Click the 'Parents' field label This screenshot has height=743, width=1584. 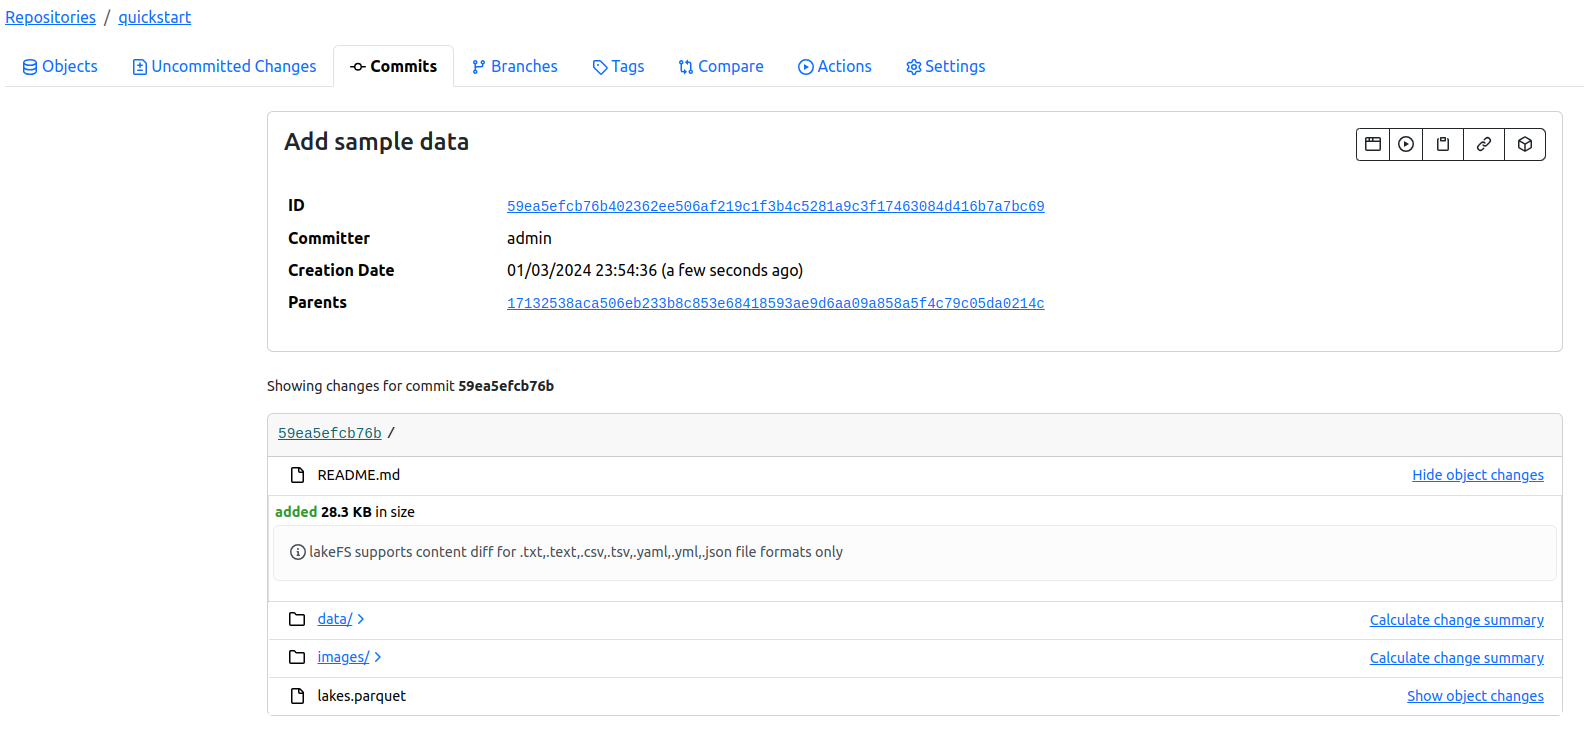point(318,302)
